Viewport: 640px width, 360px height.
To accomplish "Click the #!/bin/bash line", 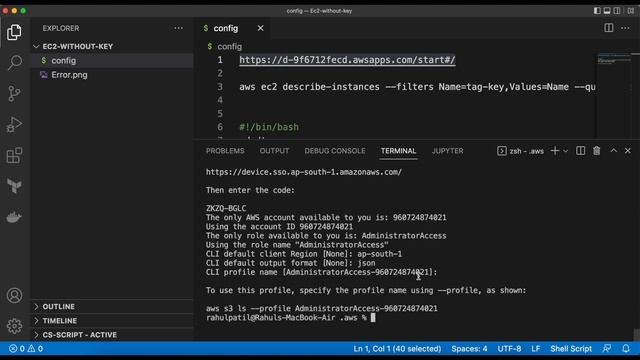I will (x=269, y=127).
